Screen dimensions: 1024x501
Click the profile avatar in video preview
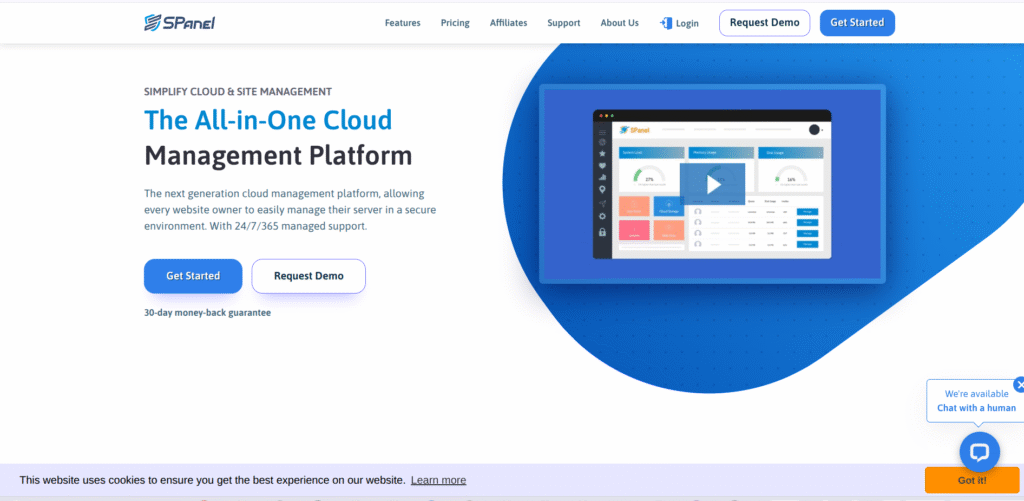click(814, 129)
